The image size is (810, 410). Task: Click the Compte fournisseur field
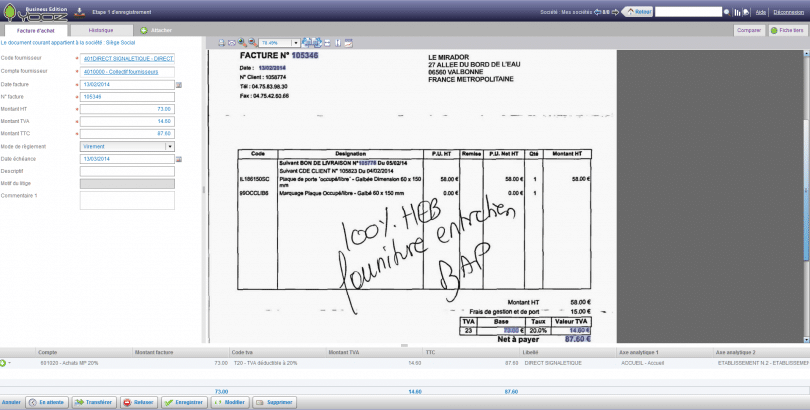(x=127, y=72)
